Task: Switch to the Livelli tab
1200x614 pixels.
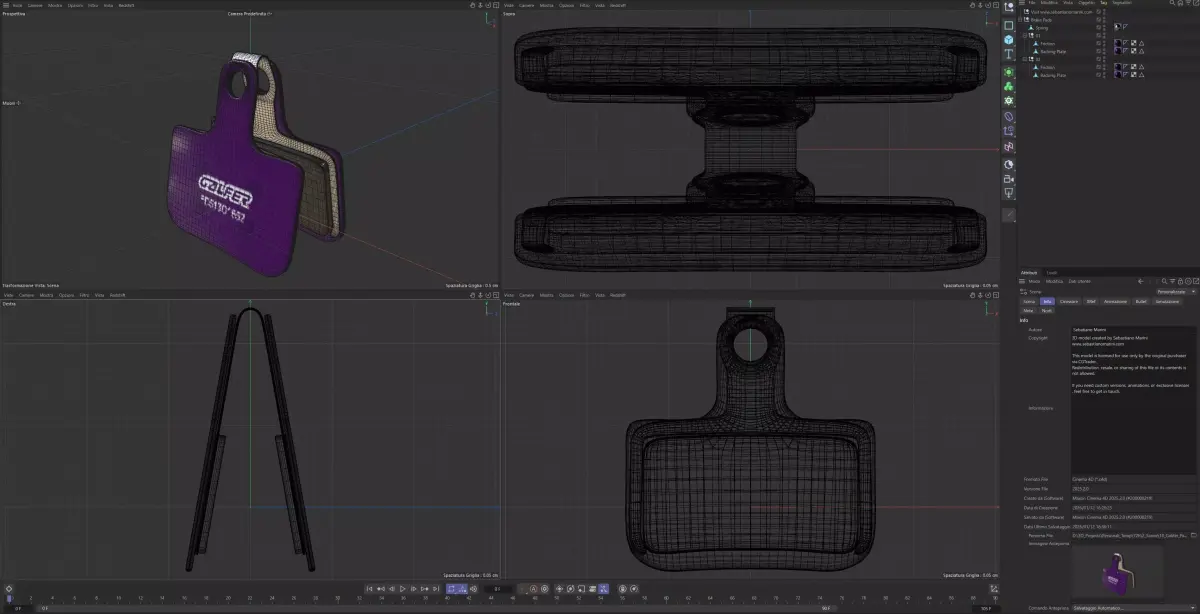Action: (x=1052, y=272)
